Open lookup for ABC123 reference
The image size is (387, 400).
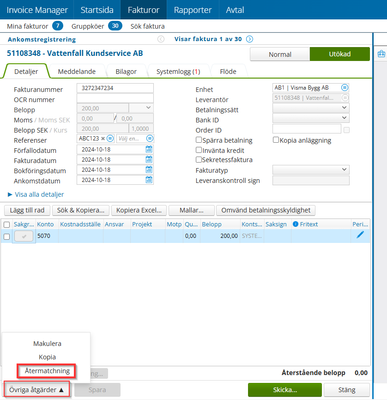coord(110,138)
